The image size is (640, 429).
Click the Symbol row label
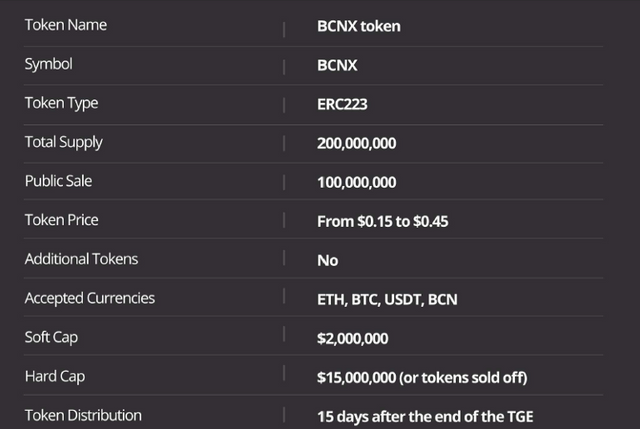coord(49,64)
